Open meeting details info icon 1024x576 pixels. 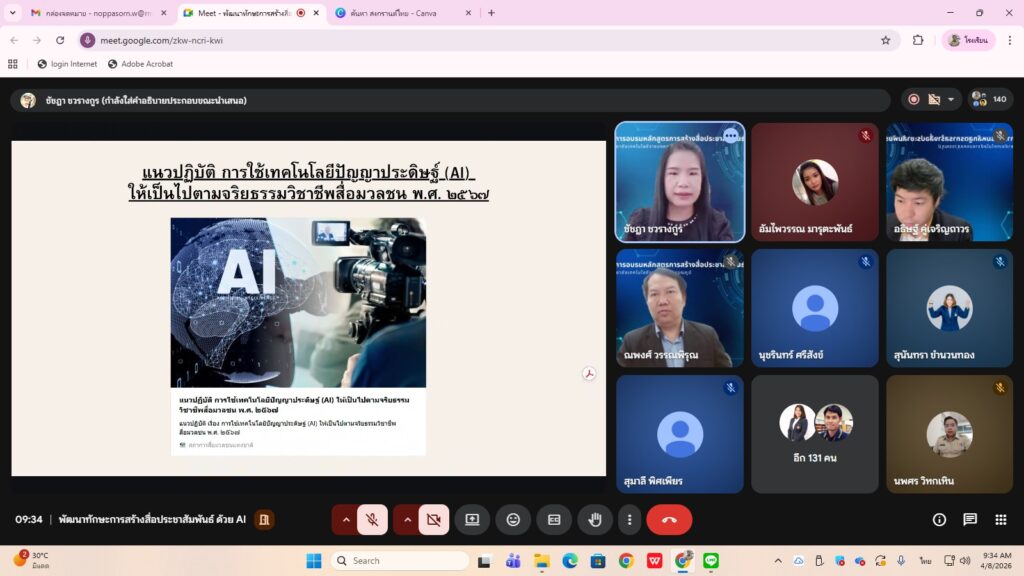tap(939, 520)
